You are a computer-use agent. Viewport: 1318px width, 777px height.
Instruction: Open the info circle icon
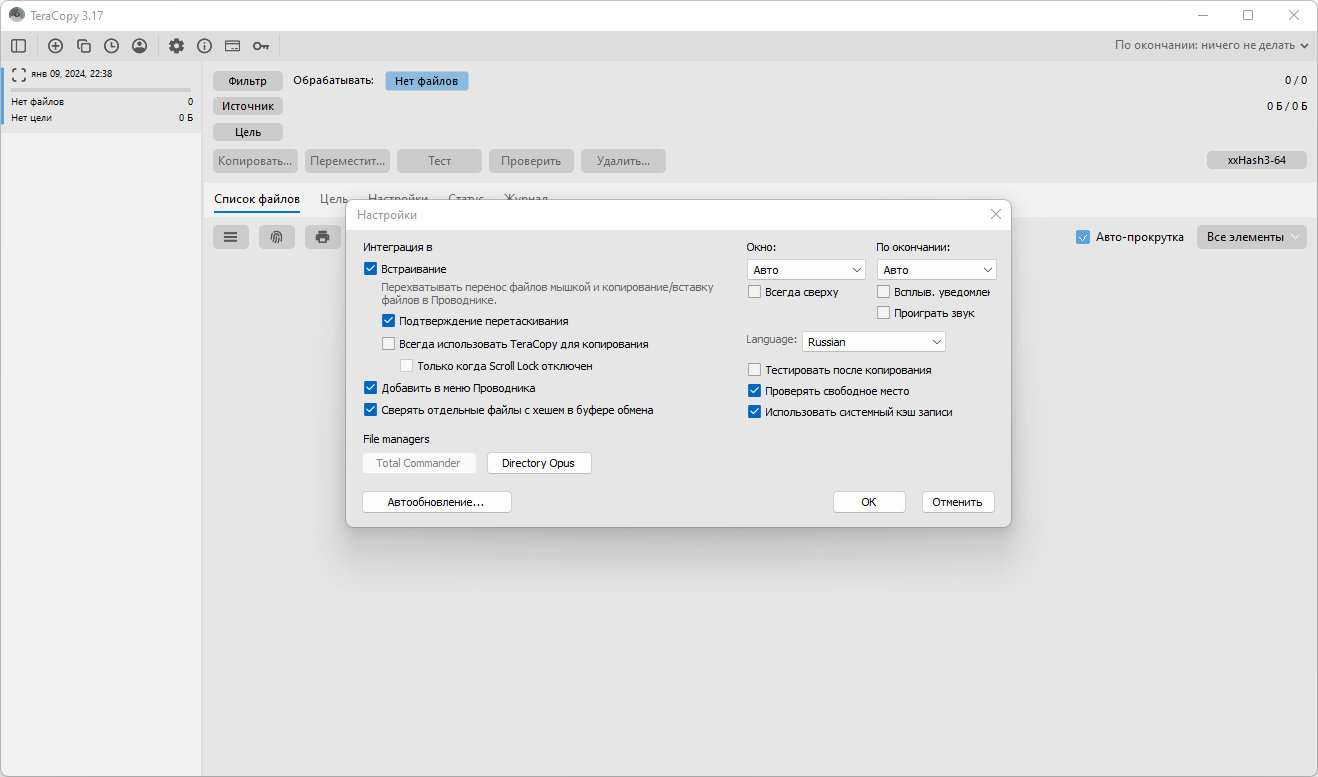(x=205, y=46)
